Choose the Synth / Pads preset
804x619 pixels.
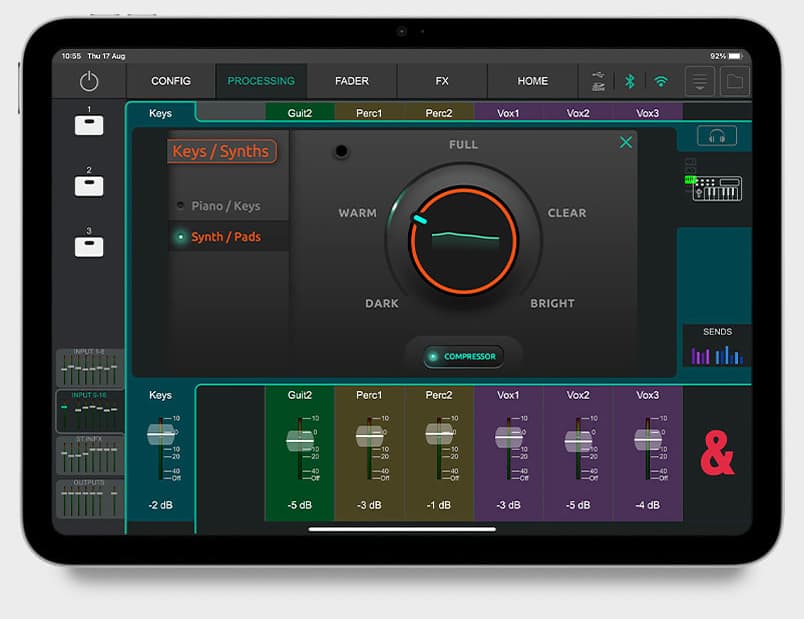pos(228,237)
